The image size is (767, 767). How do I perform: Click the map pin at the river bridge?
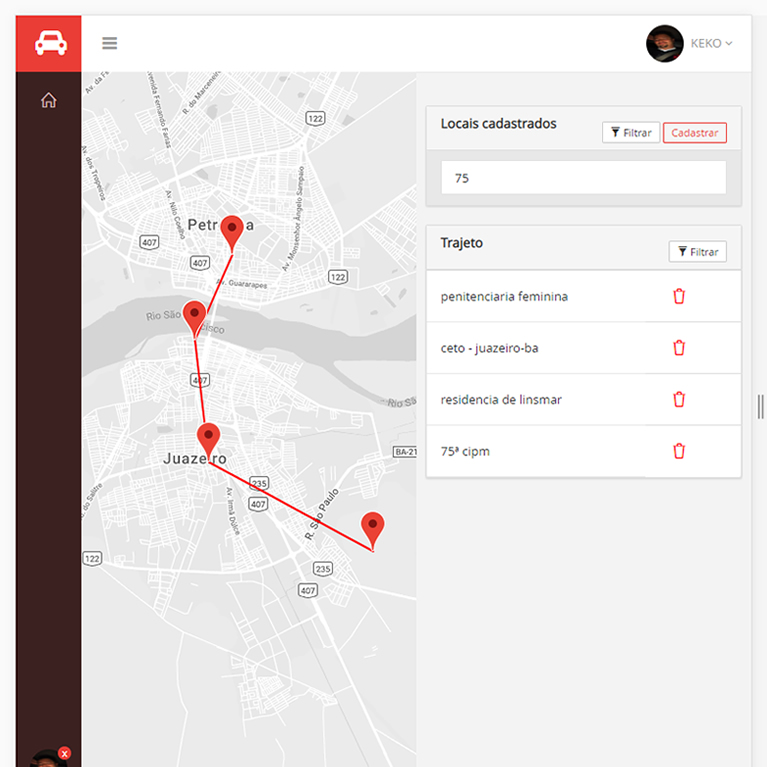click(x=194, y=315)
